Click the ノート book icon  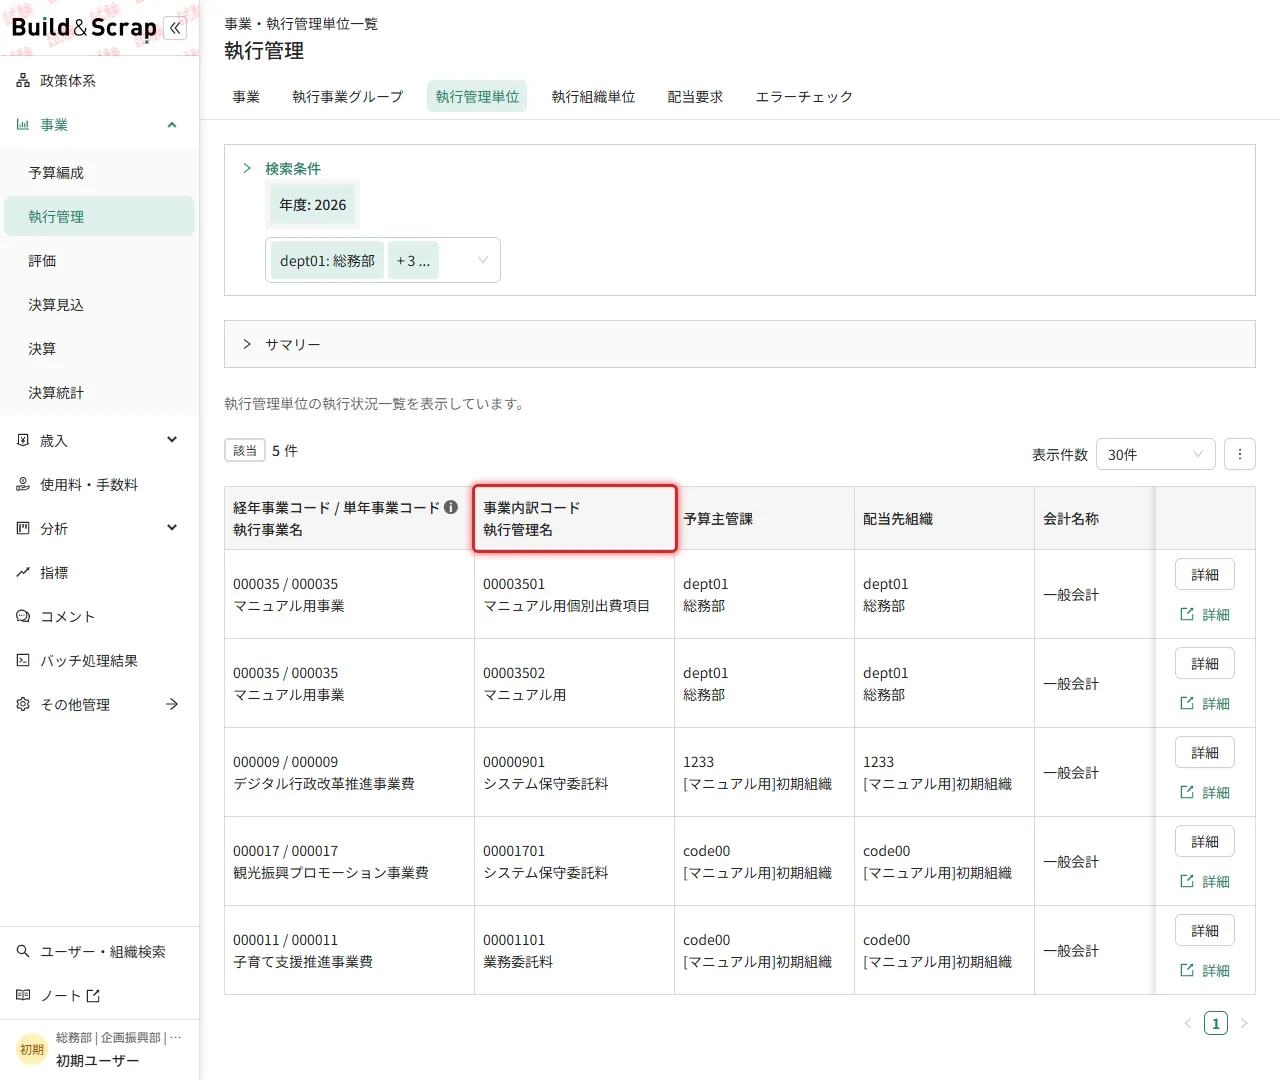(x=23, y=995)
